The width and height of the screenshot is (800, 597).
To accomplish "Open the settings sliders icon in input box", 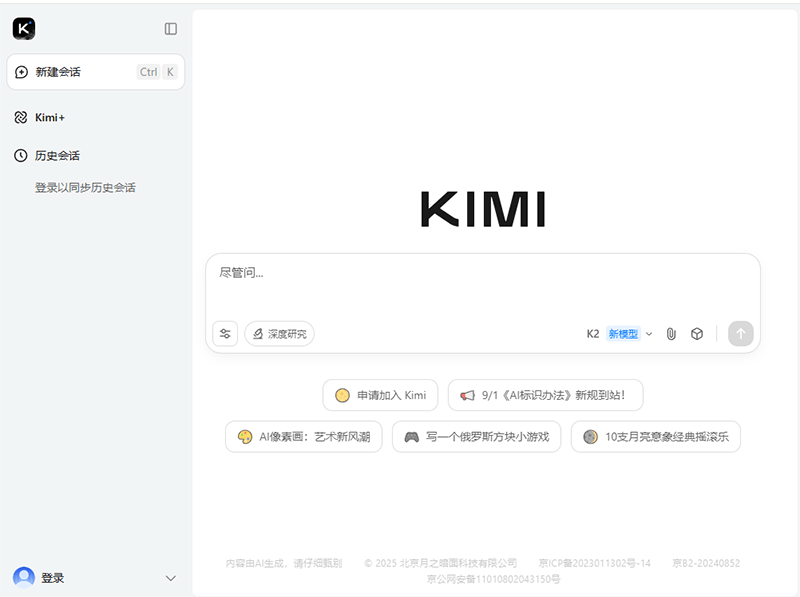I will 226,334.
